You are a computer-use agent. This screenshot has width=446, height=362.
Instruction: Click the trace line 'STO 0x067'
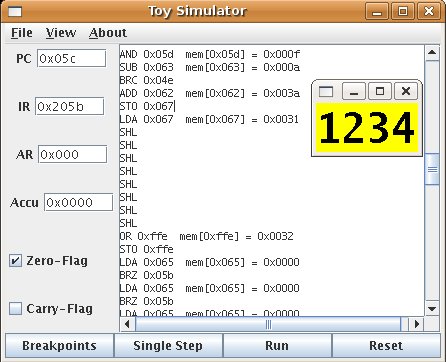[147, 106]
